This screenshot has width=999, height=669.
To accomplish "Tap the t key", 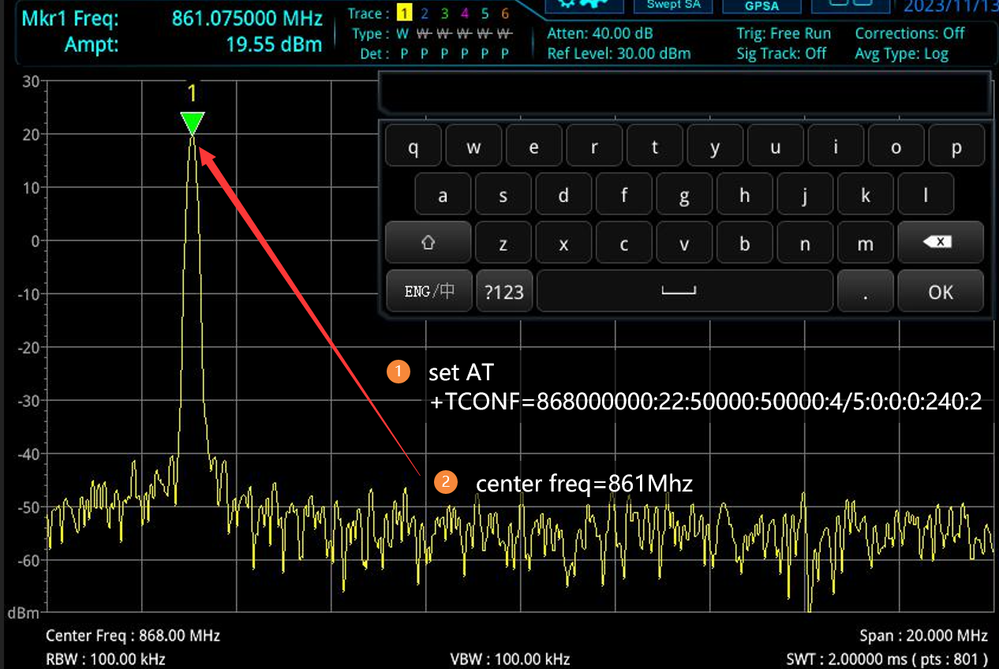I will [x=654, y=146].
